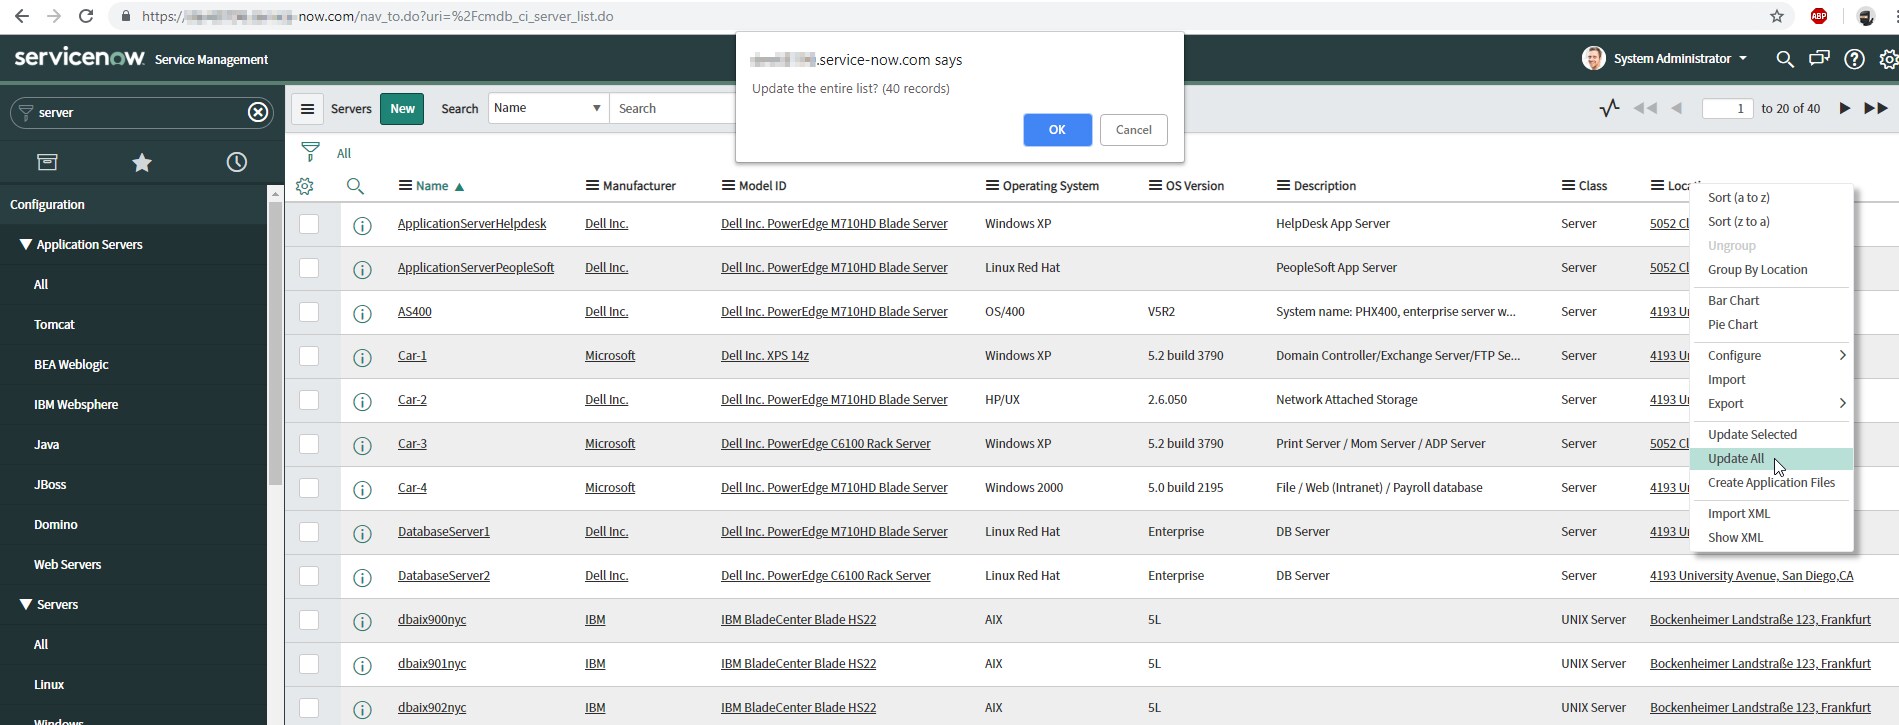Clear the navigator filter with X icon

pyautogui.click(x=258, y=112)
